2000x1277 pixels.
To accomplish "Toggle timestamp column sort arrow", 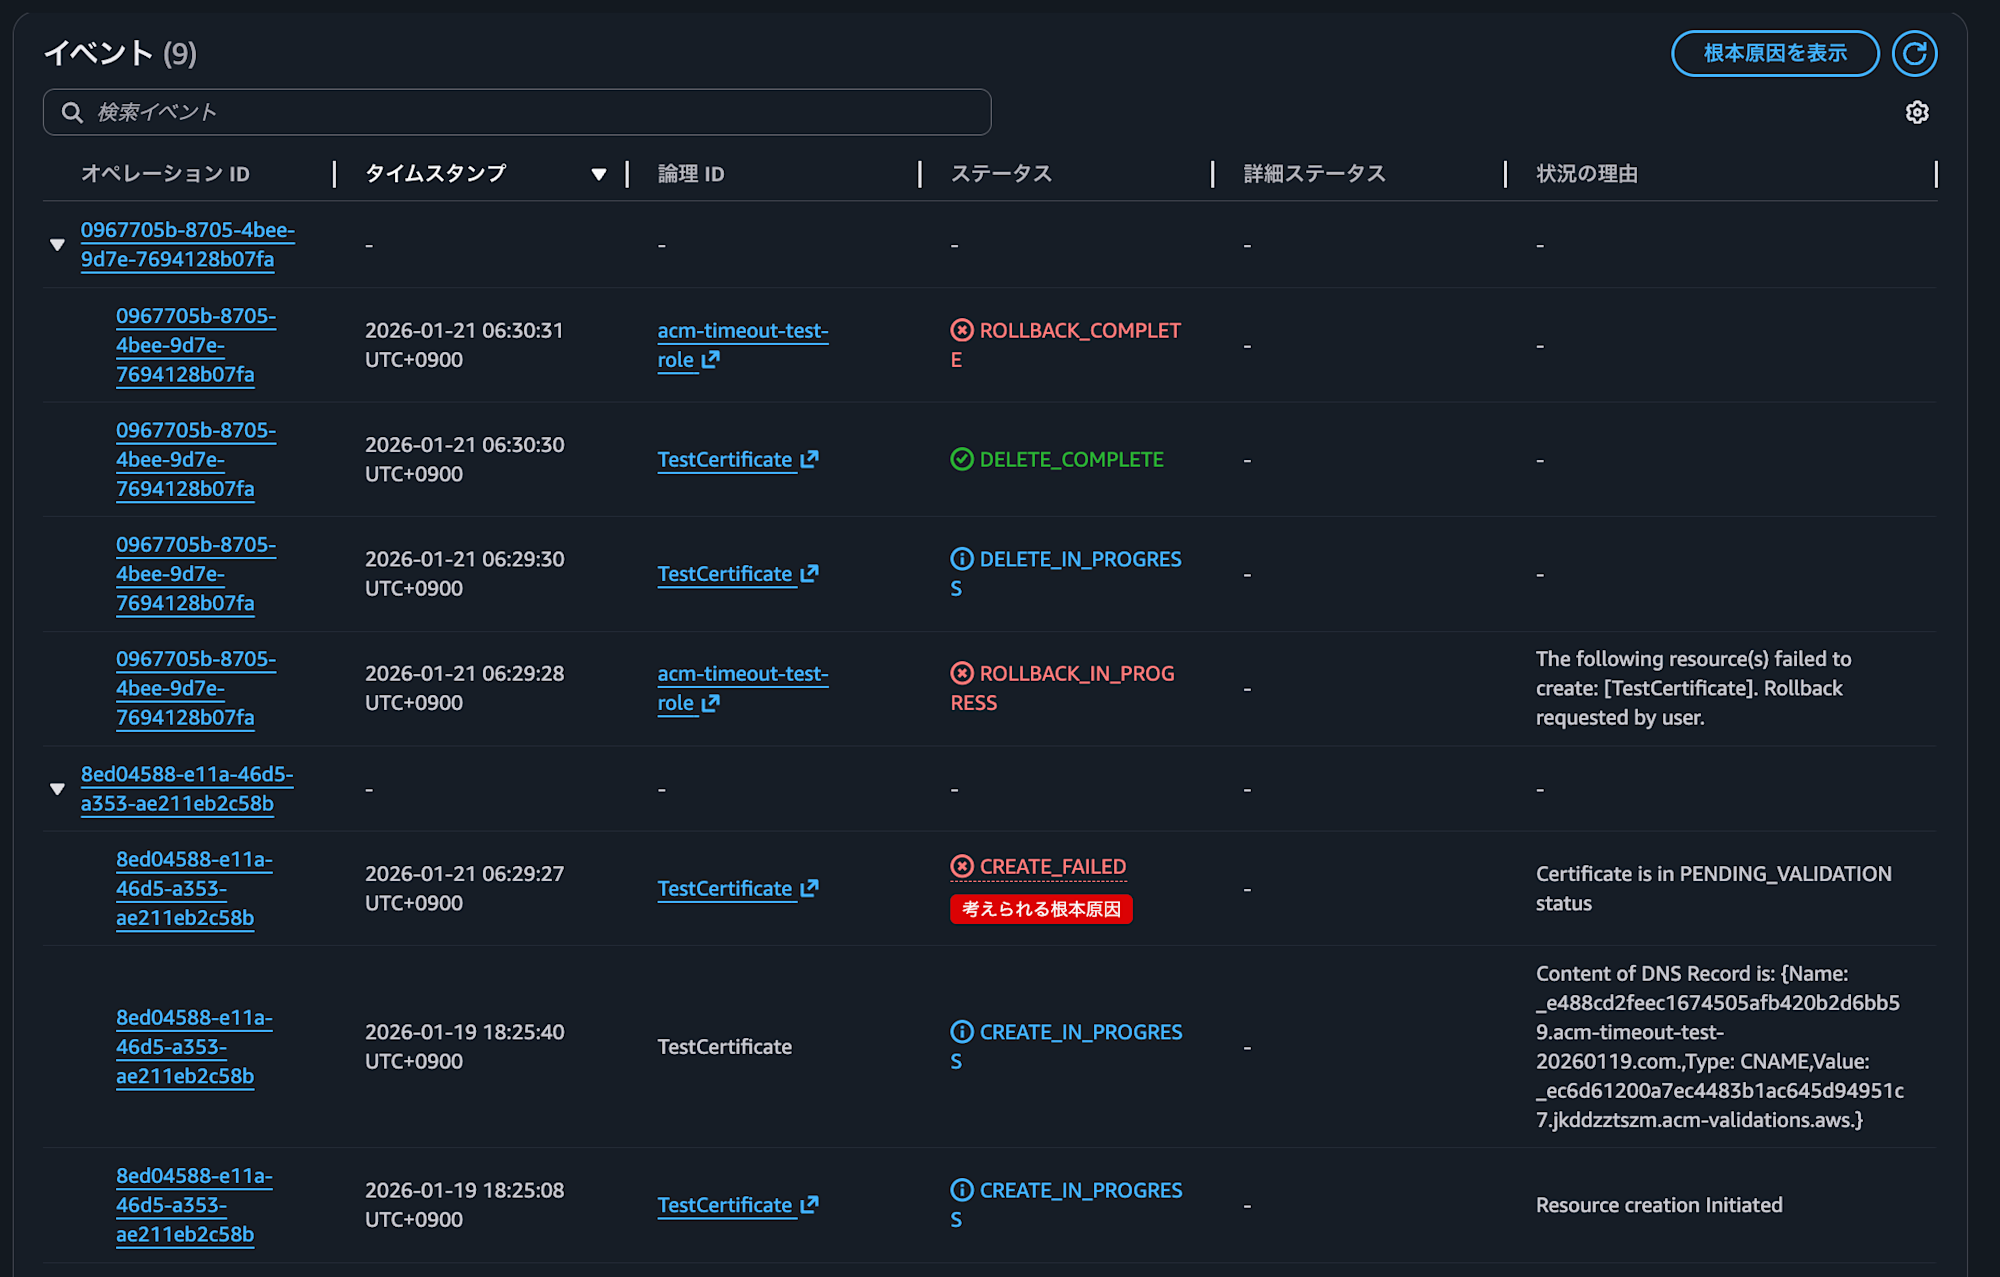I will point(598,174).
